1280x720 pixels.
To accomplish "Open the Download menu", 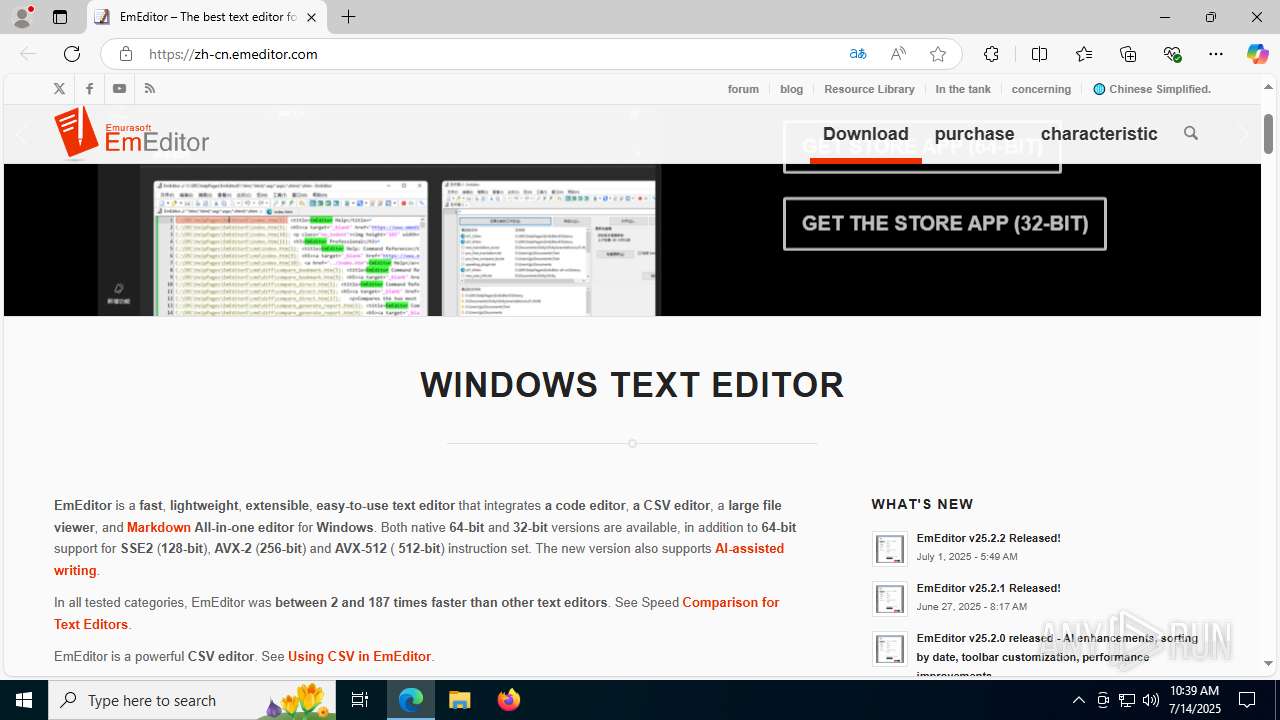I will click(x=866, y=134).
